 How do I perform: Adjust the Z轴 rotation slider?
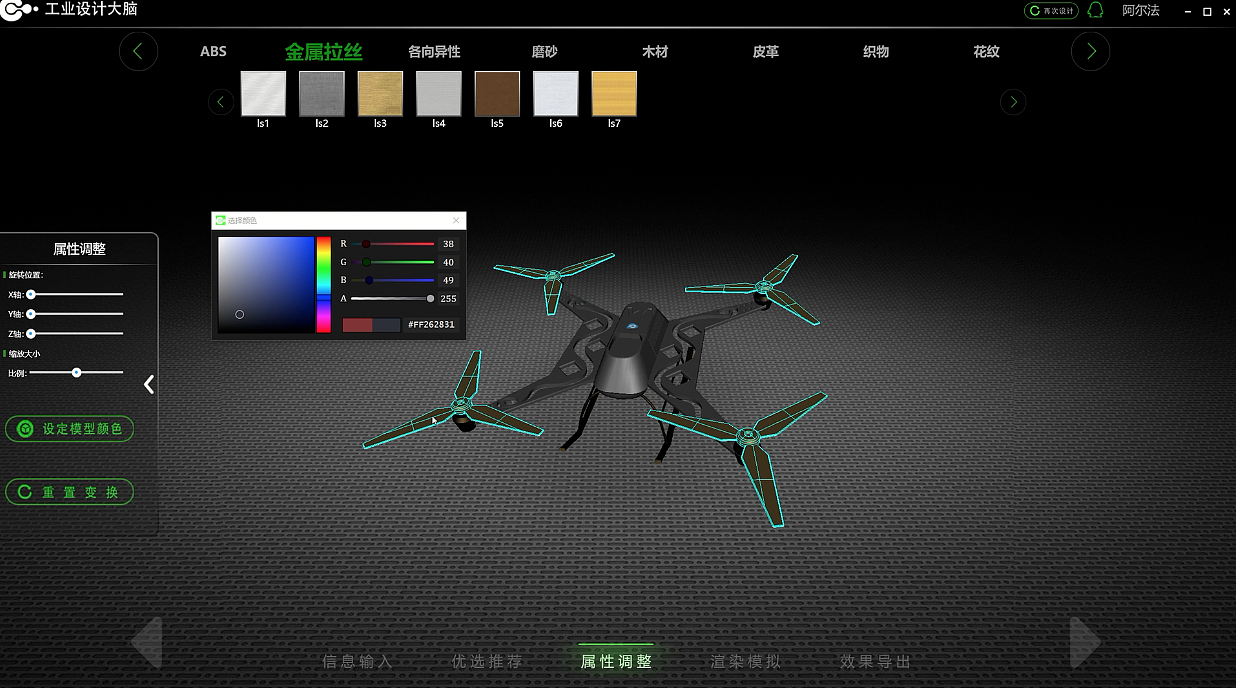(x=76, y=333)
